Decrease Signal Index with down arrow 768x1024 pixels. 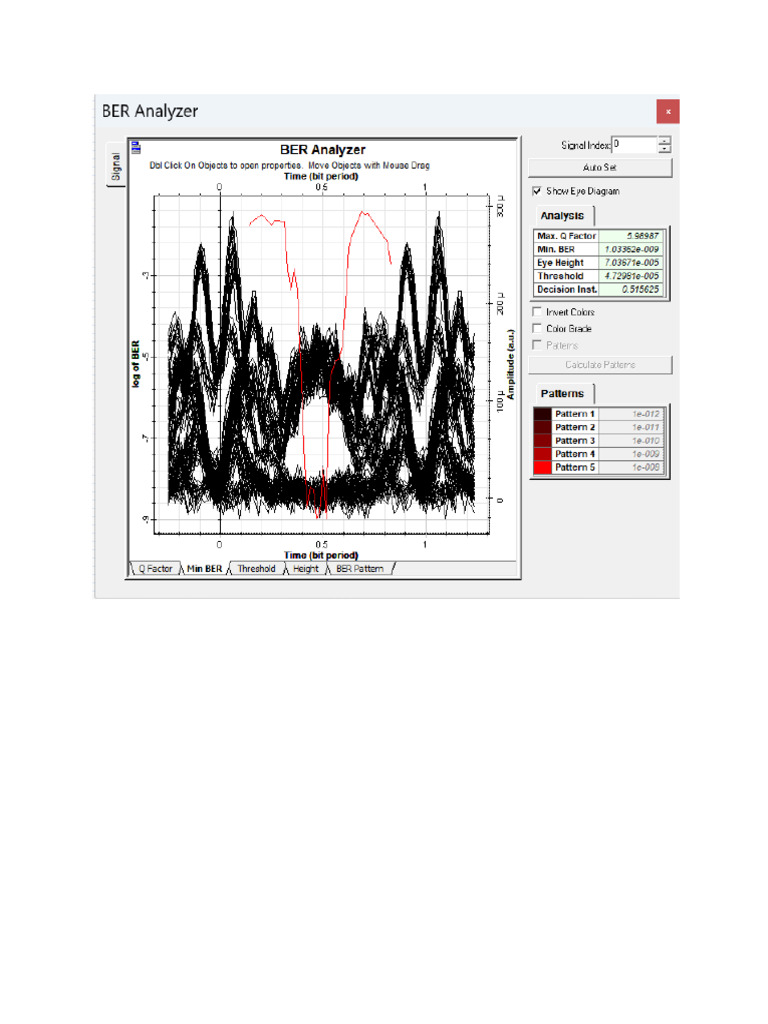click(x=664, y=149)
